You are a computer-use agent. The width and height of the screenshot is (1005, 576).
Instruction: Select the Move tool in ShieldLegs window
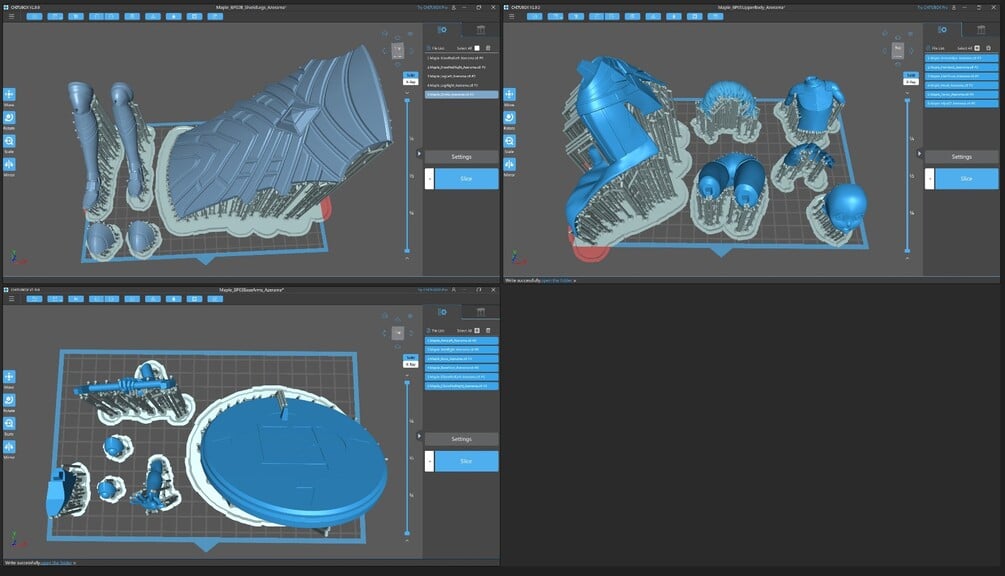9,94
